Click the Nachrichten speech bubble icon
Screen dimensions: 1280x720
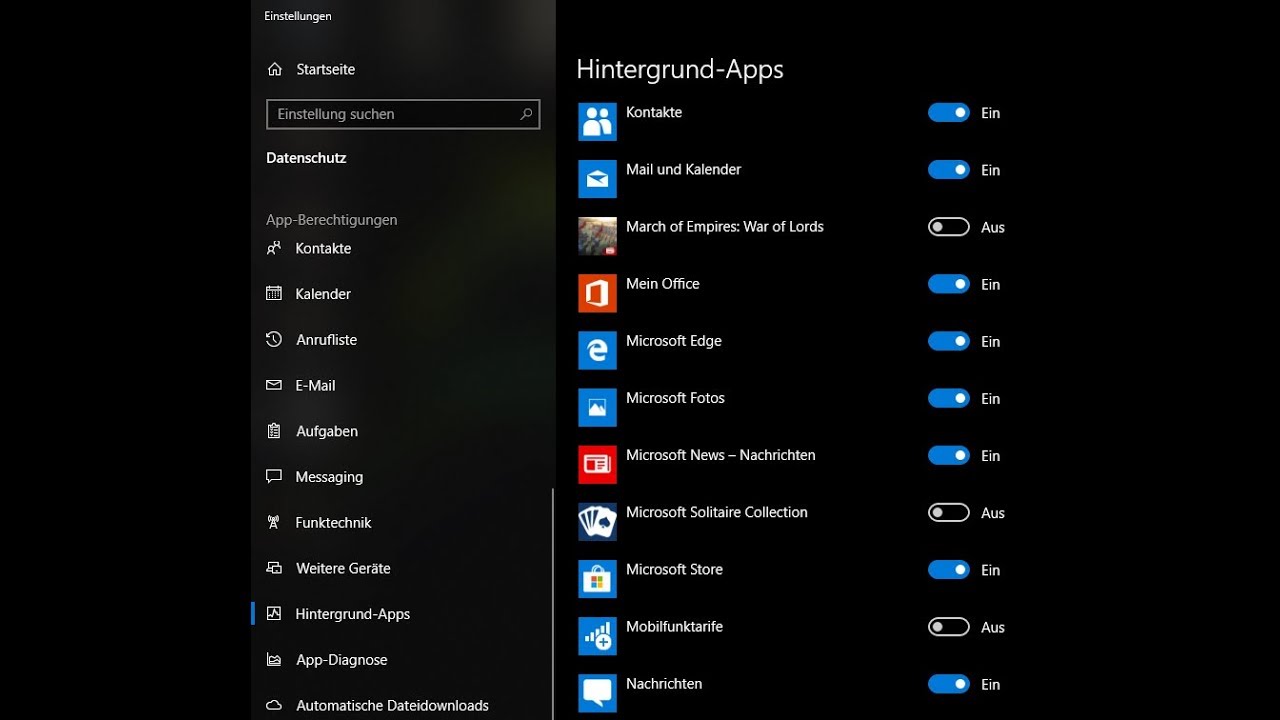coord(597,692)
